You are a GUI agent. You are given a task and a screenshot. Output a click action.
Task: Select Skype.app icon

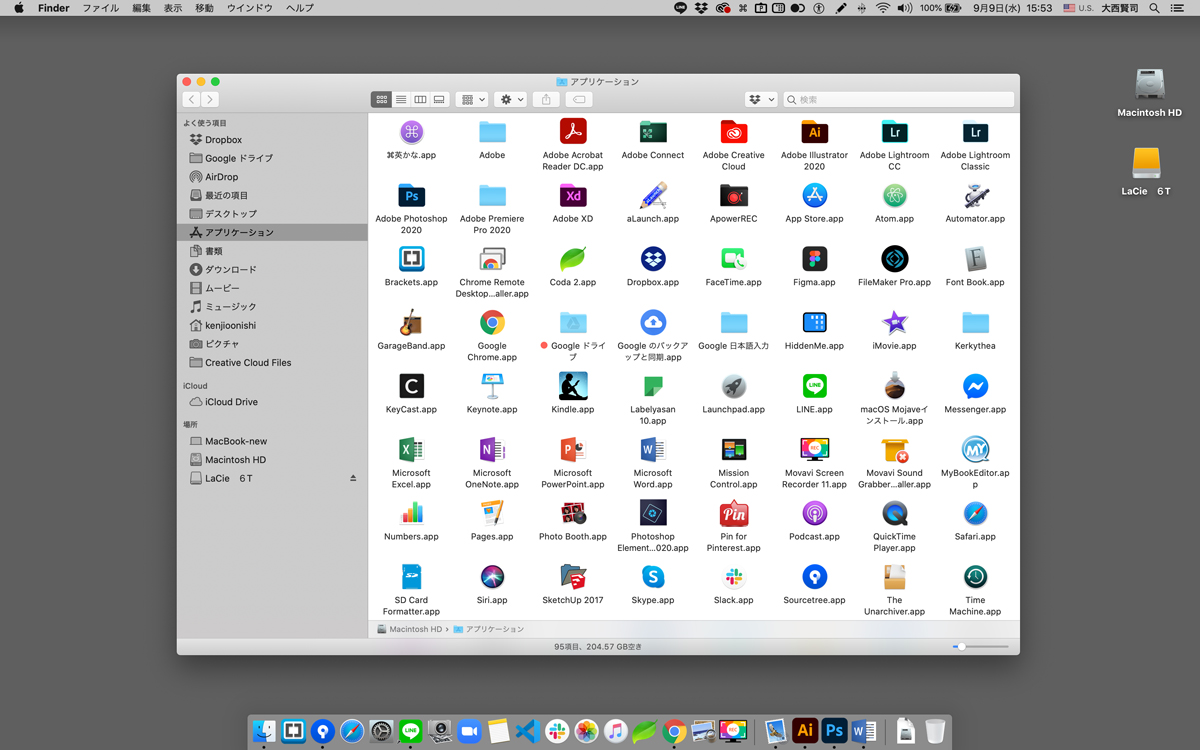(x=653, y=577)
